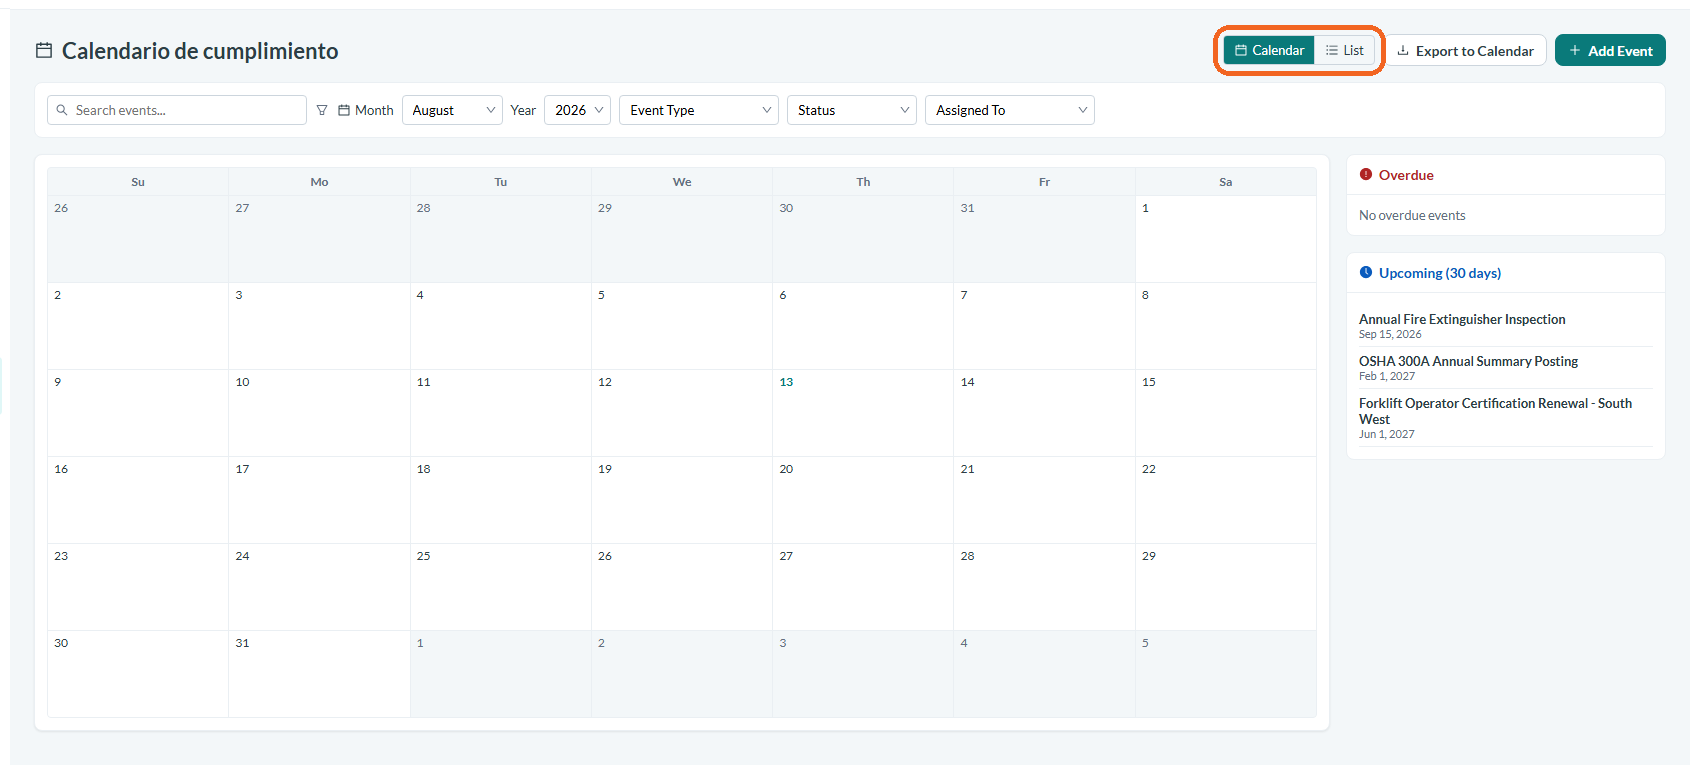
Task: Click the Export to Calendar button
Action: tap(1465, 50)
